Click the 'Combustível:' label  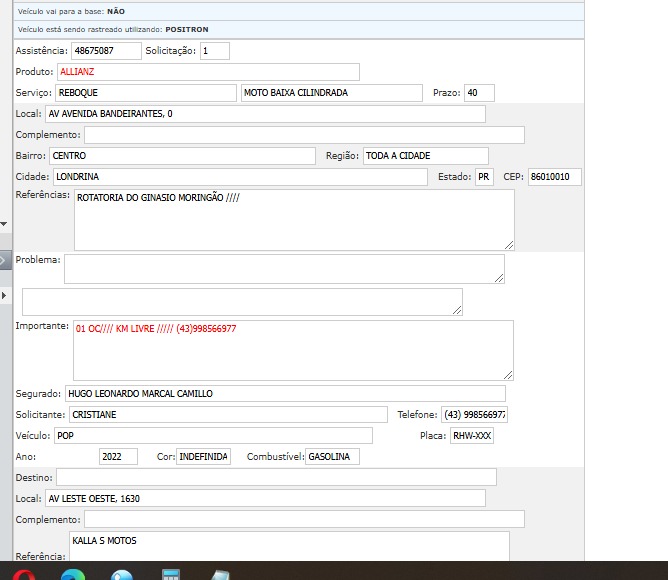pos(276,456)
